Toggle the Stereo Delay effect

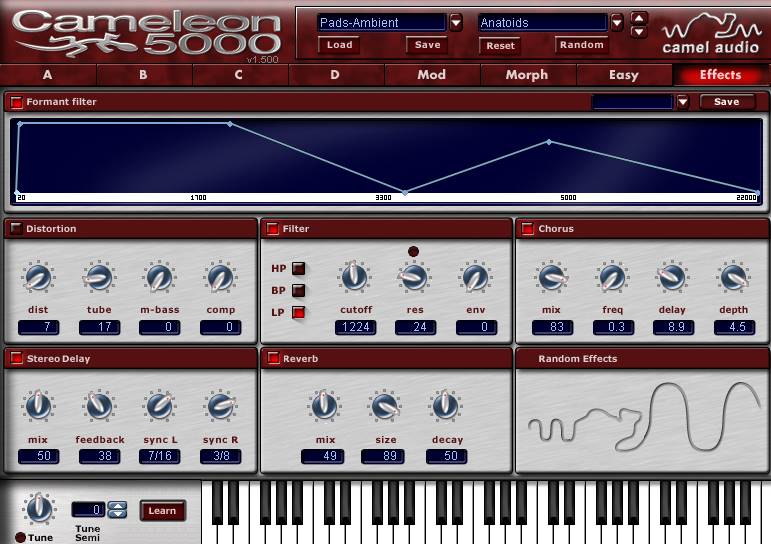point(17,358)
